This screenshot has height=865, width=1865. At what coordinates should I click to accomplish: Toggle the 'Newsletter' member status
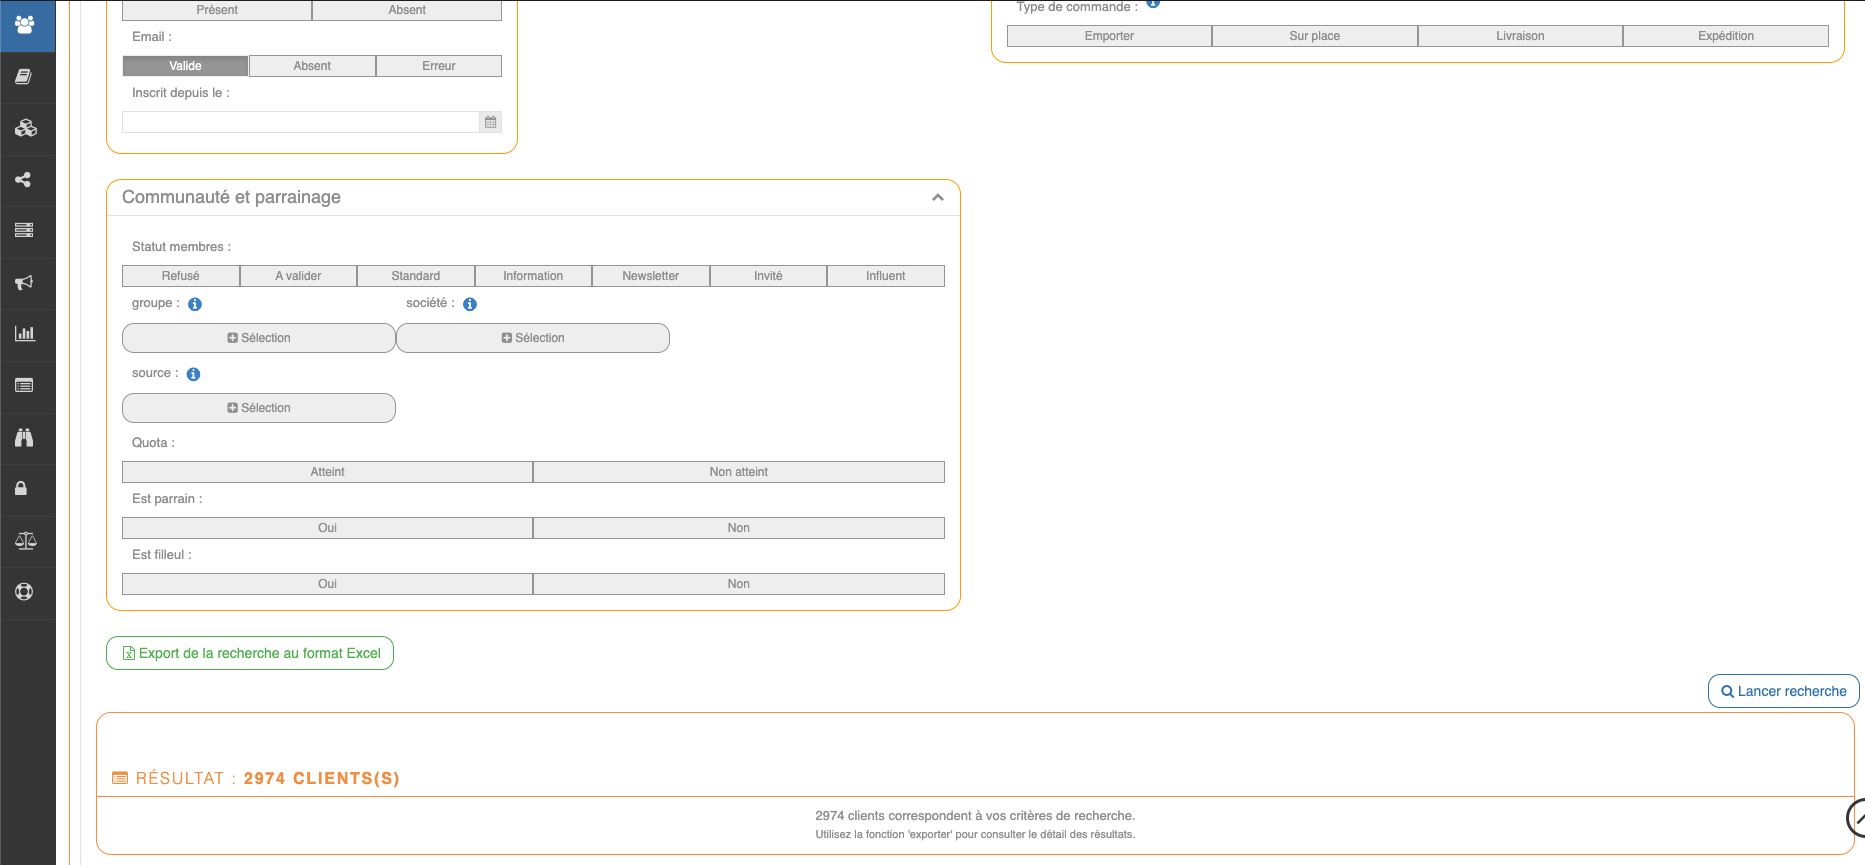[x=650, y=276]
